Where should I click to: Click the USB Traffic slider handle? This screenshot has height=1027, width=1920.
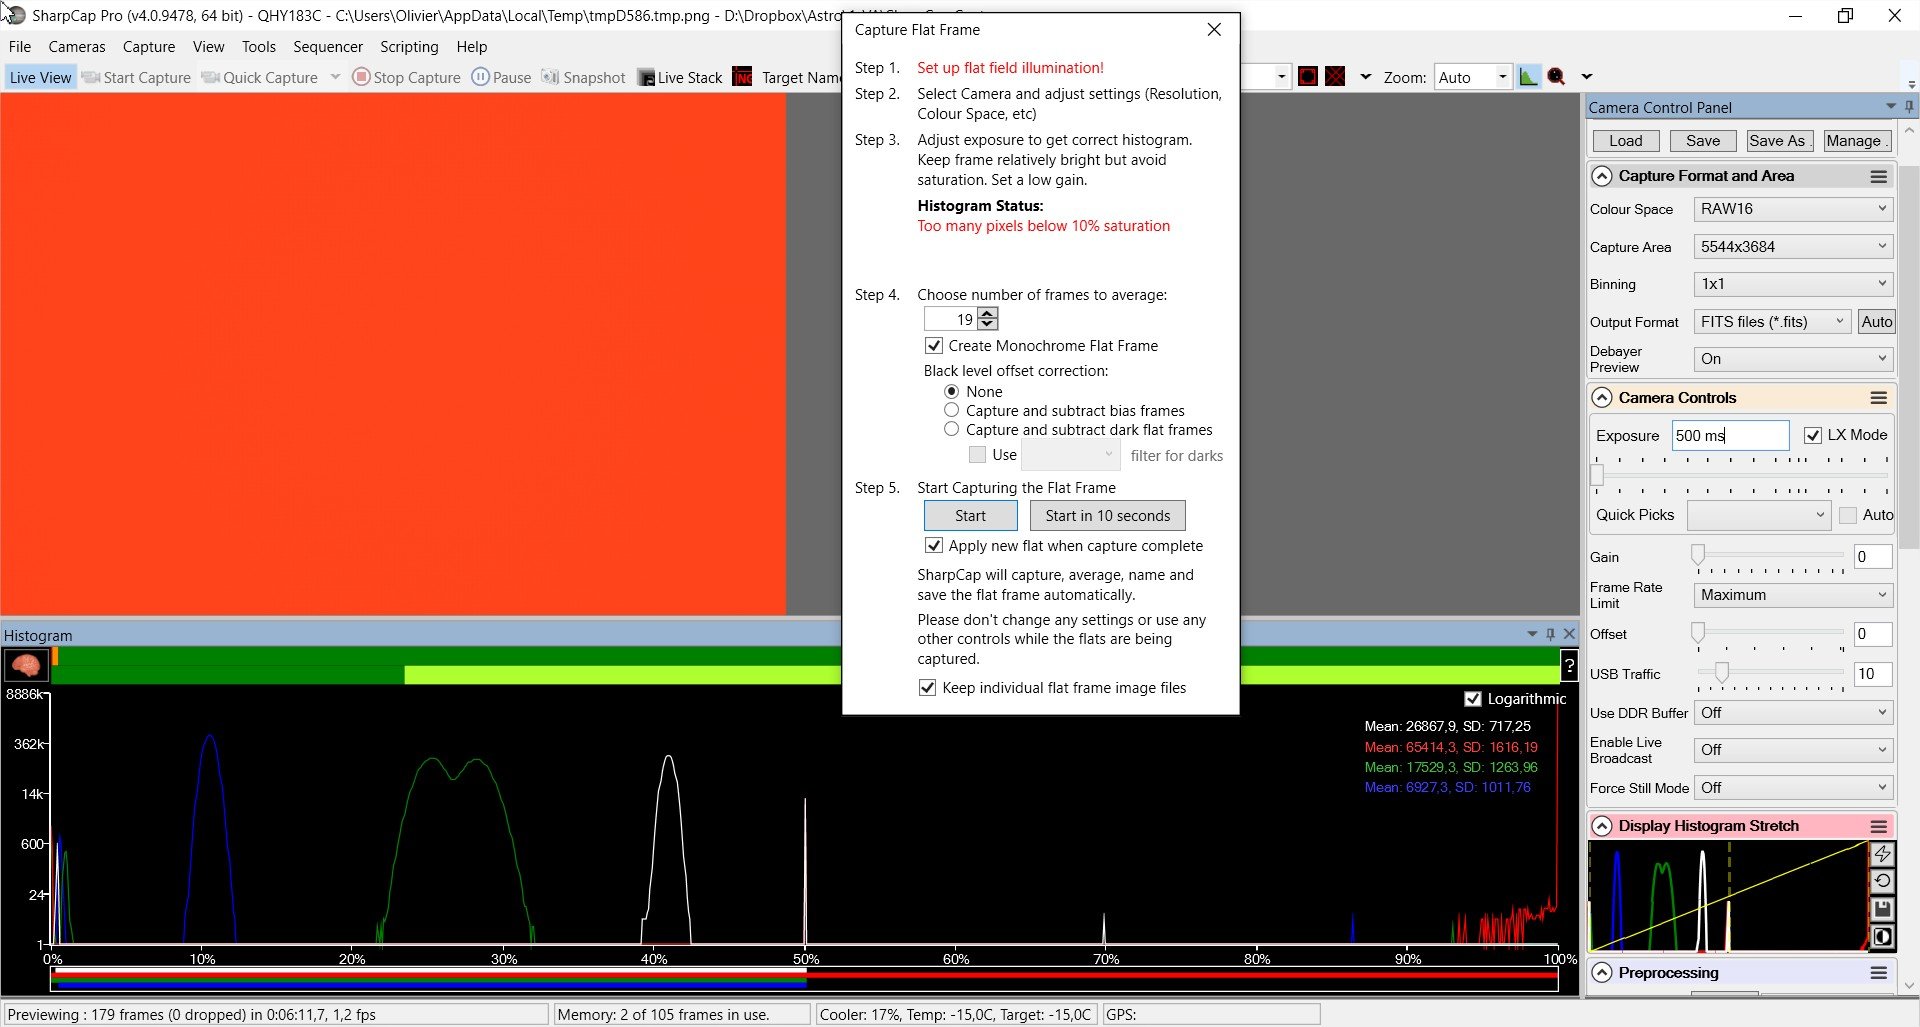(1721, 672)
